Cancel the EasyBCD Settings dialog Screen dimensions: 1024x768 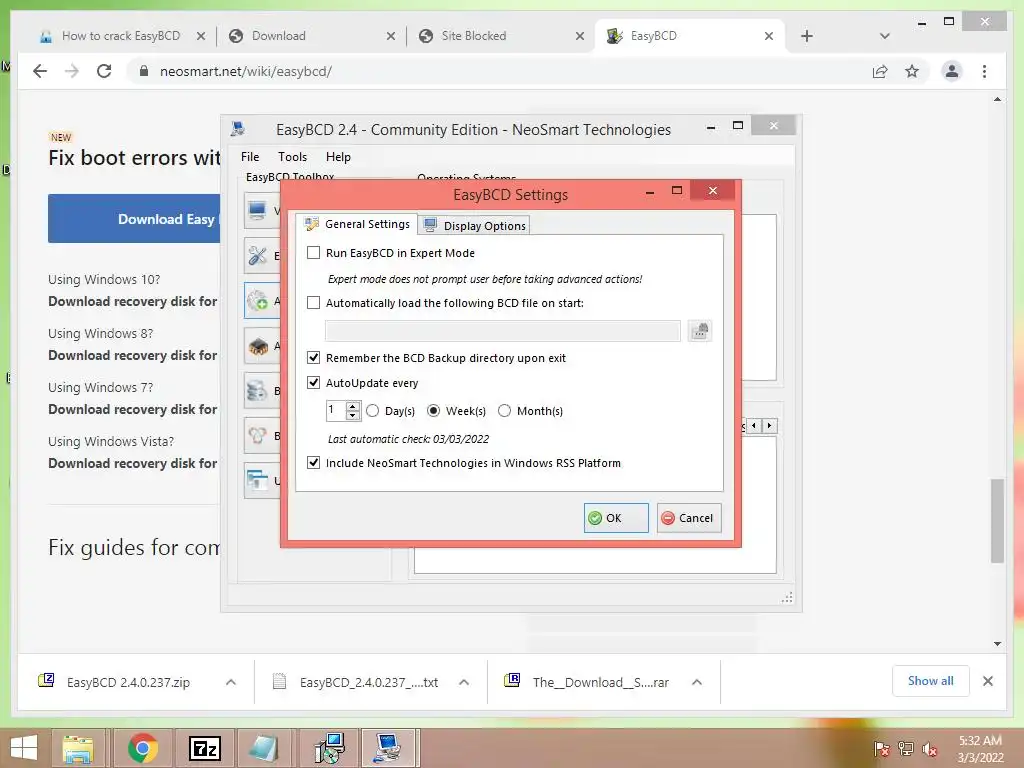(689, 518)
